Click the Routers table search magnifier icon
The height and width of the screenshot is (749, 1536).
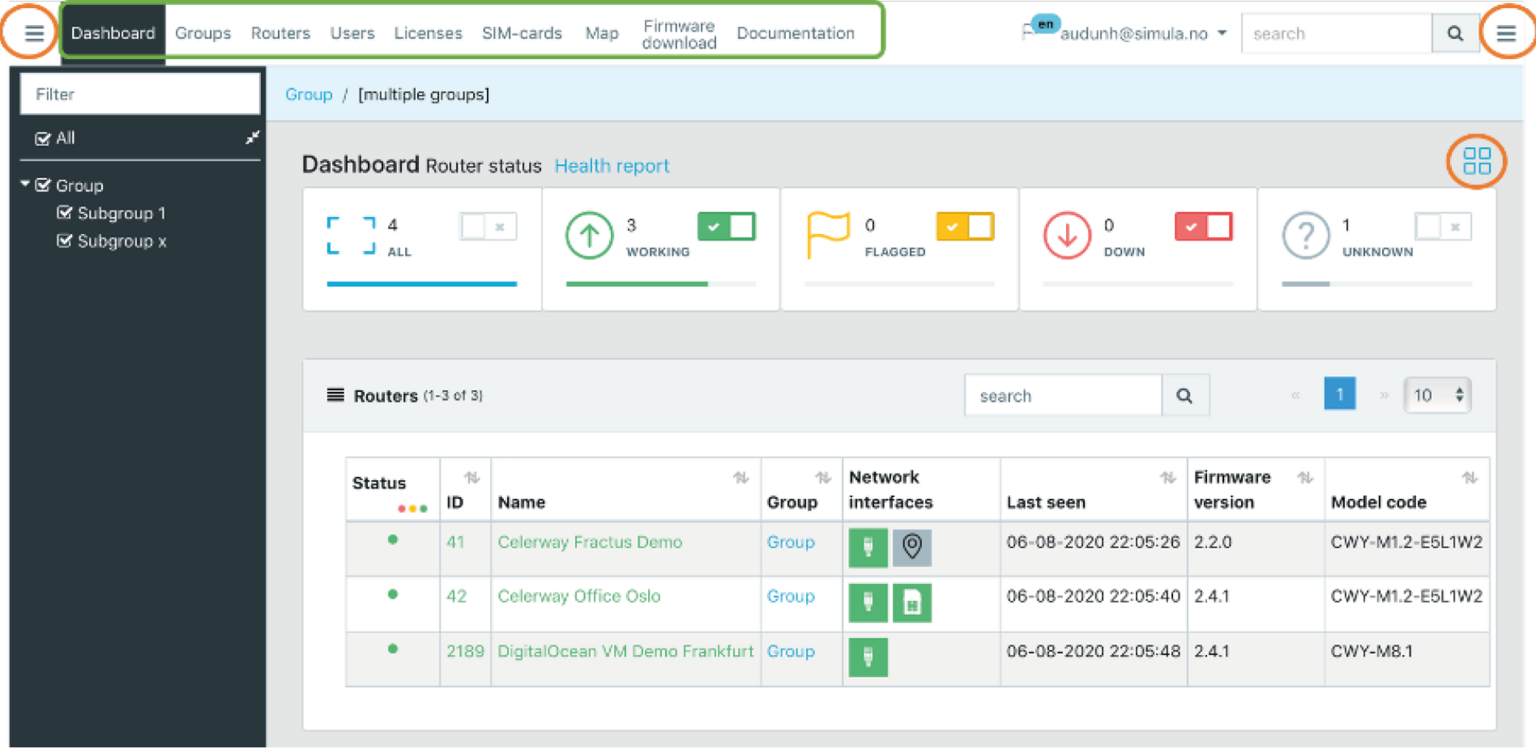[x=1185, y=396]
